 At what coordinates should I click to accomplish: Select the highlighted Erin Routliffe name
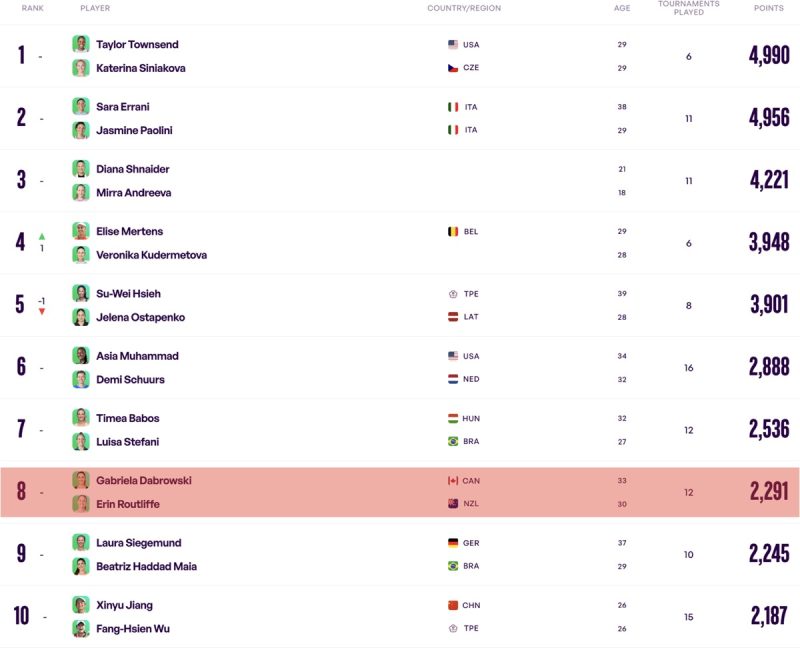tap(128, 504)
